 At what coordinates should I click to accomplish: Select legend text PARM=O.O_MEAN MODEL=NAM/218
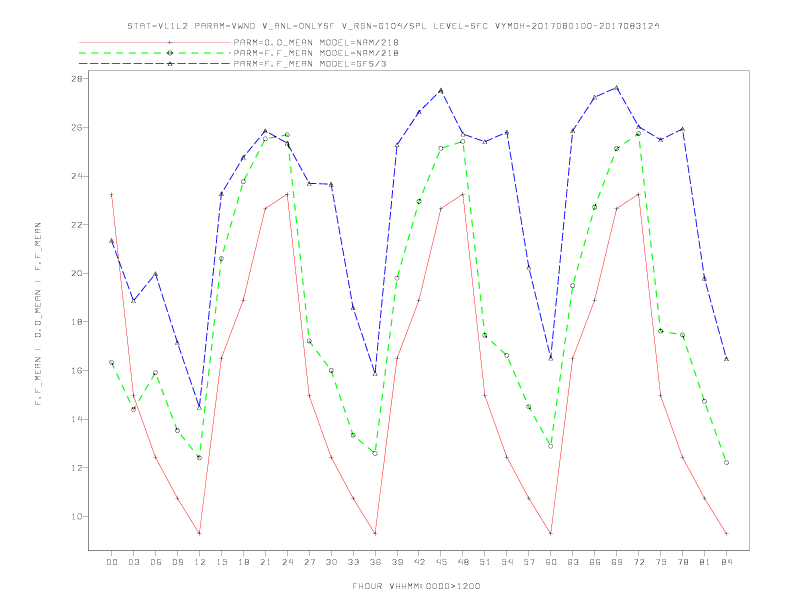tap(316, 42)
